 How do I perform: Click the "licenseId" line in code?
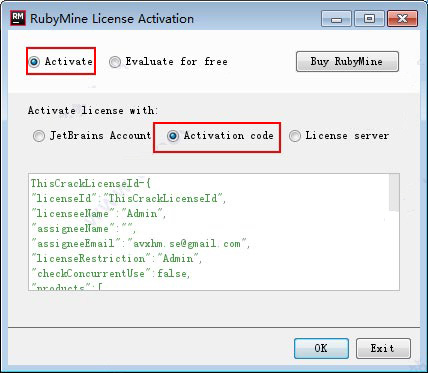click(129, 198)
